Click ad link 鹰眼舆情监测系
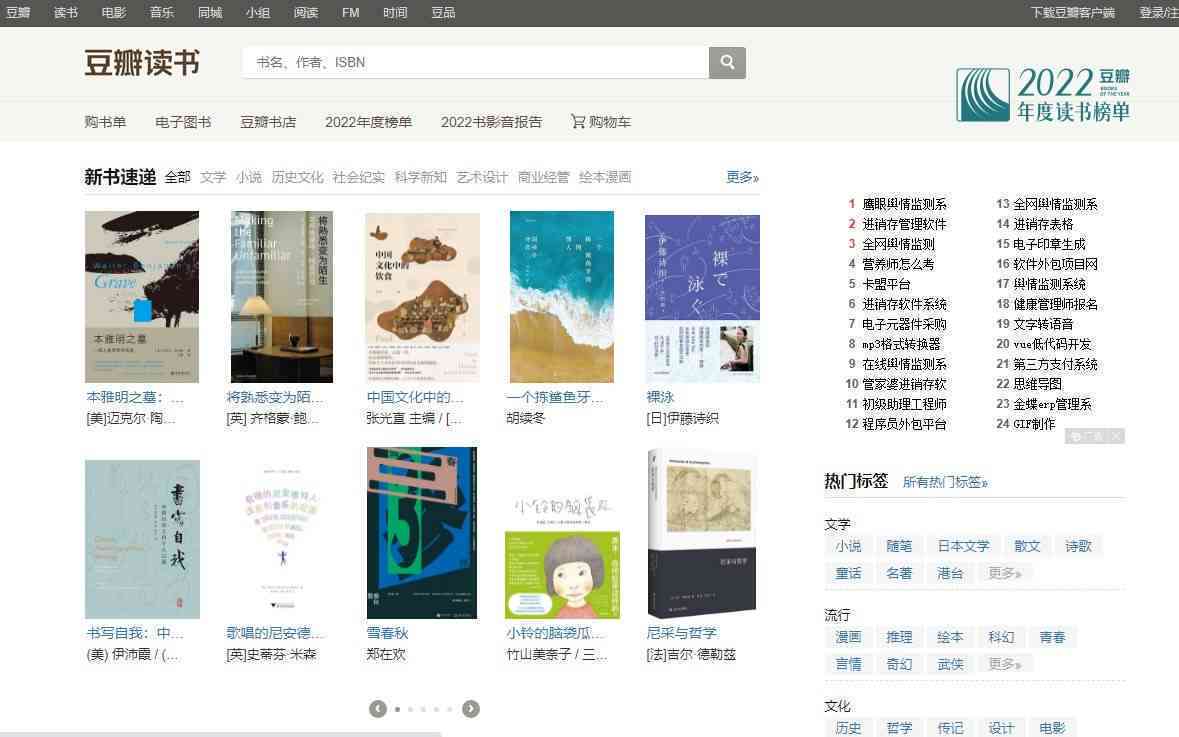1179x737 pixels. [x=904, y=204]
